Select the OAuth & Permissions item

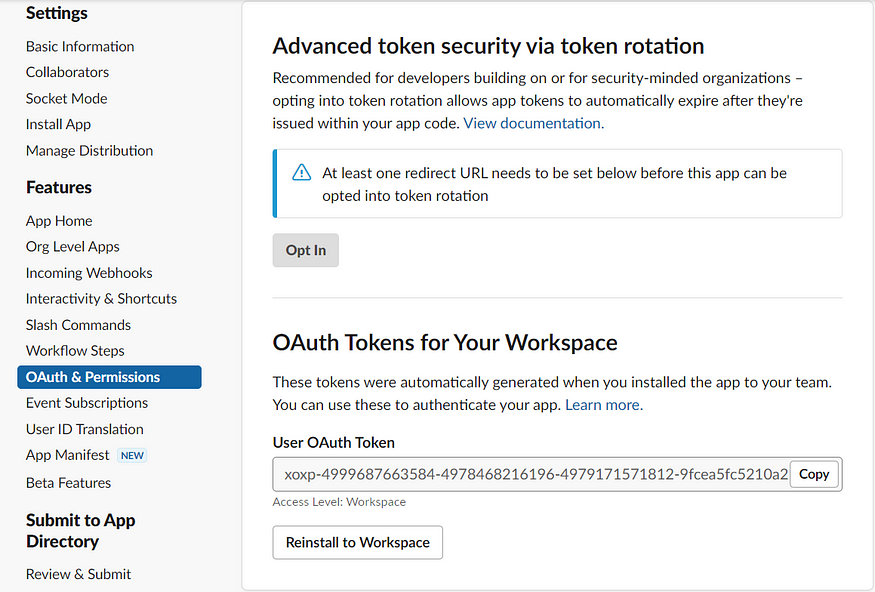click(x=109, y=377)
